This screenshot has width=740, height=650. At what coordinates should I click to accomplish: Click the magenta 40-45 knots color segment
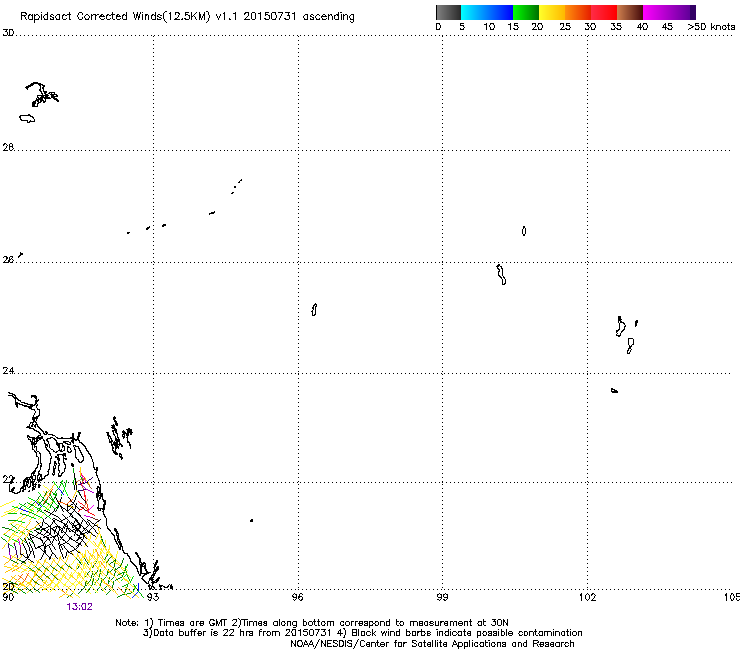pyautogui.click(x=656, y=12)
